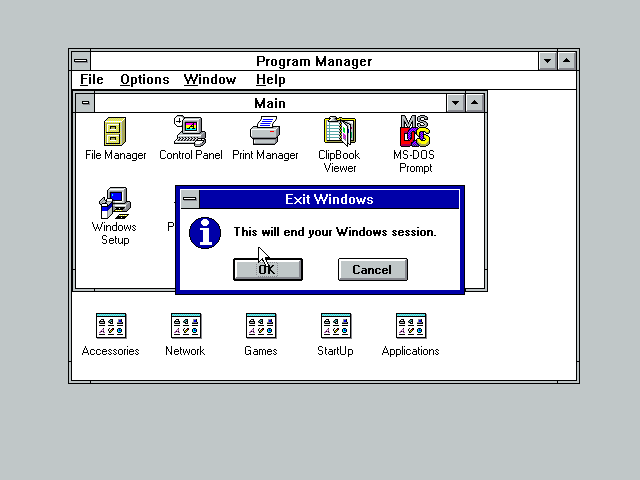Confirm exit with the OK button
Image resolution: width=640 pixels, height=480 pixels.
[268, 269]
